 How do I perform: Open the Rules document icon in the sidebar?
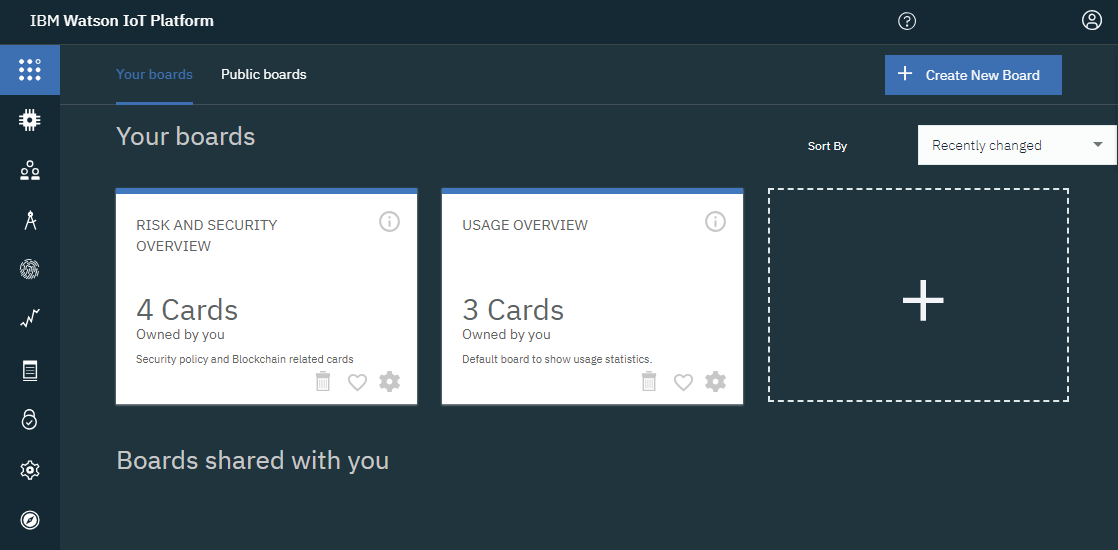pos(30,370)
